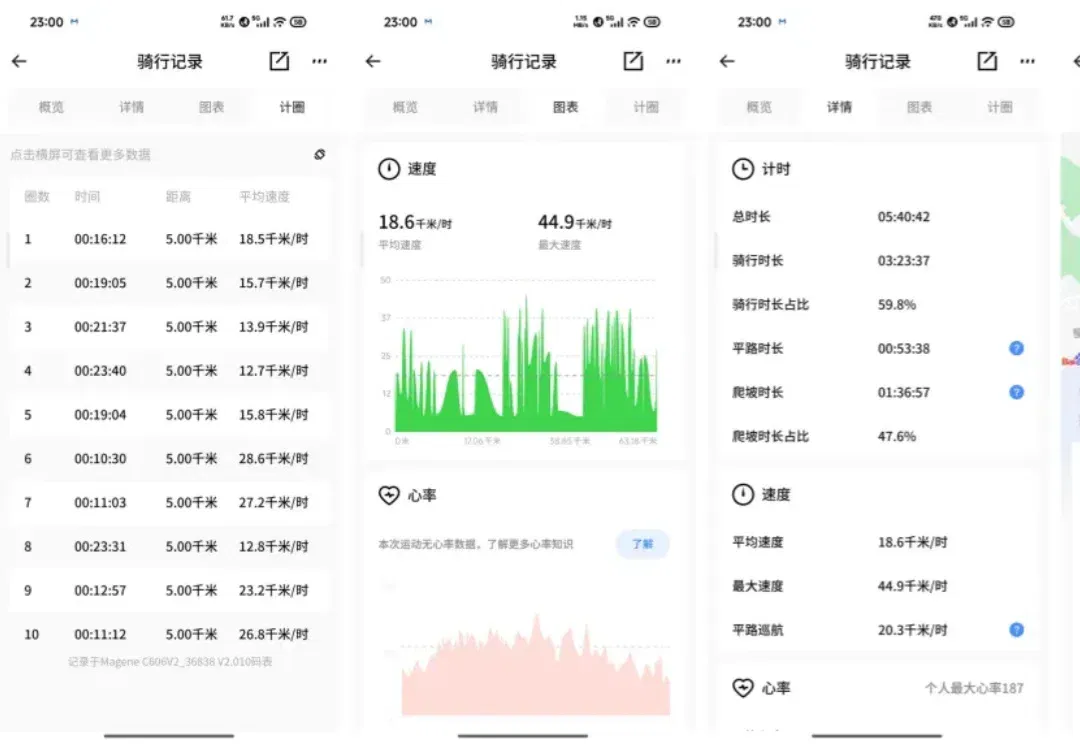This screenshot has width=1080, height=744.
Task: Tap the pink heart rate chart
Action: tap(534, 665)
